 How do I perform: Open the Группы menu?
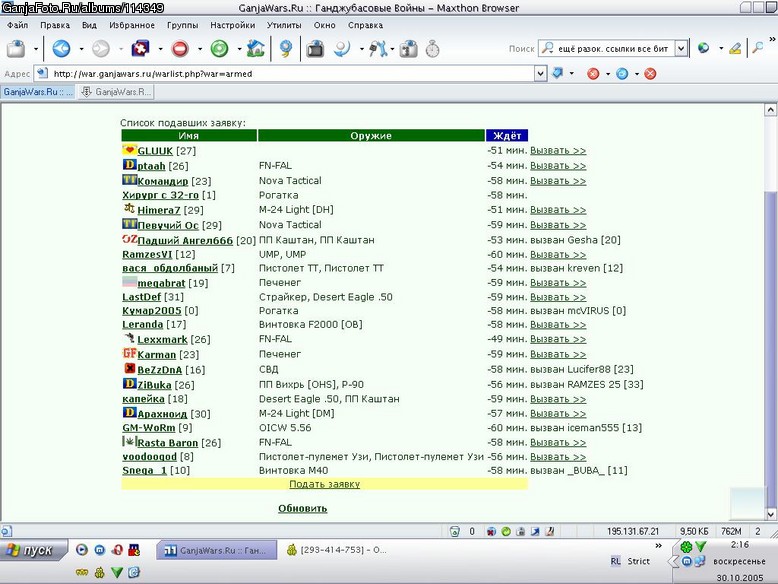coord(183,25)
